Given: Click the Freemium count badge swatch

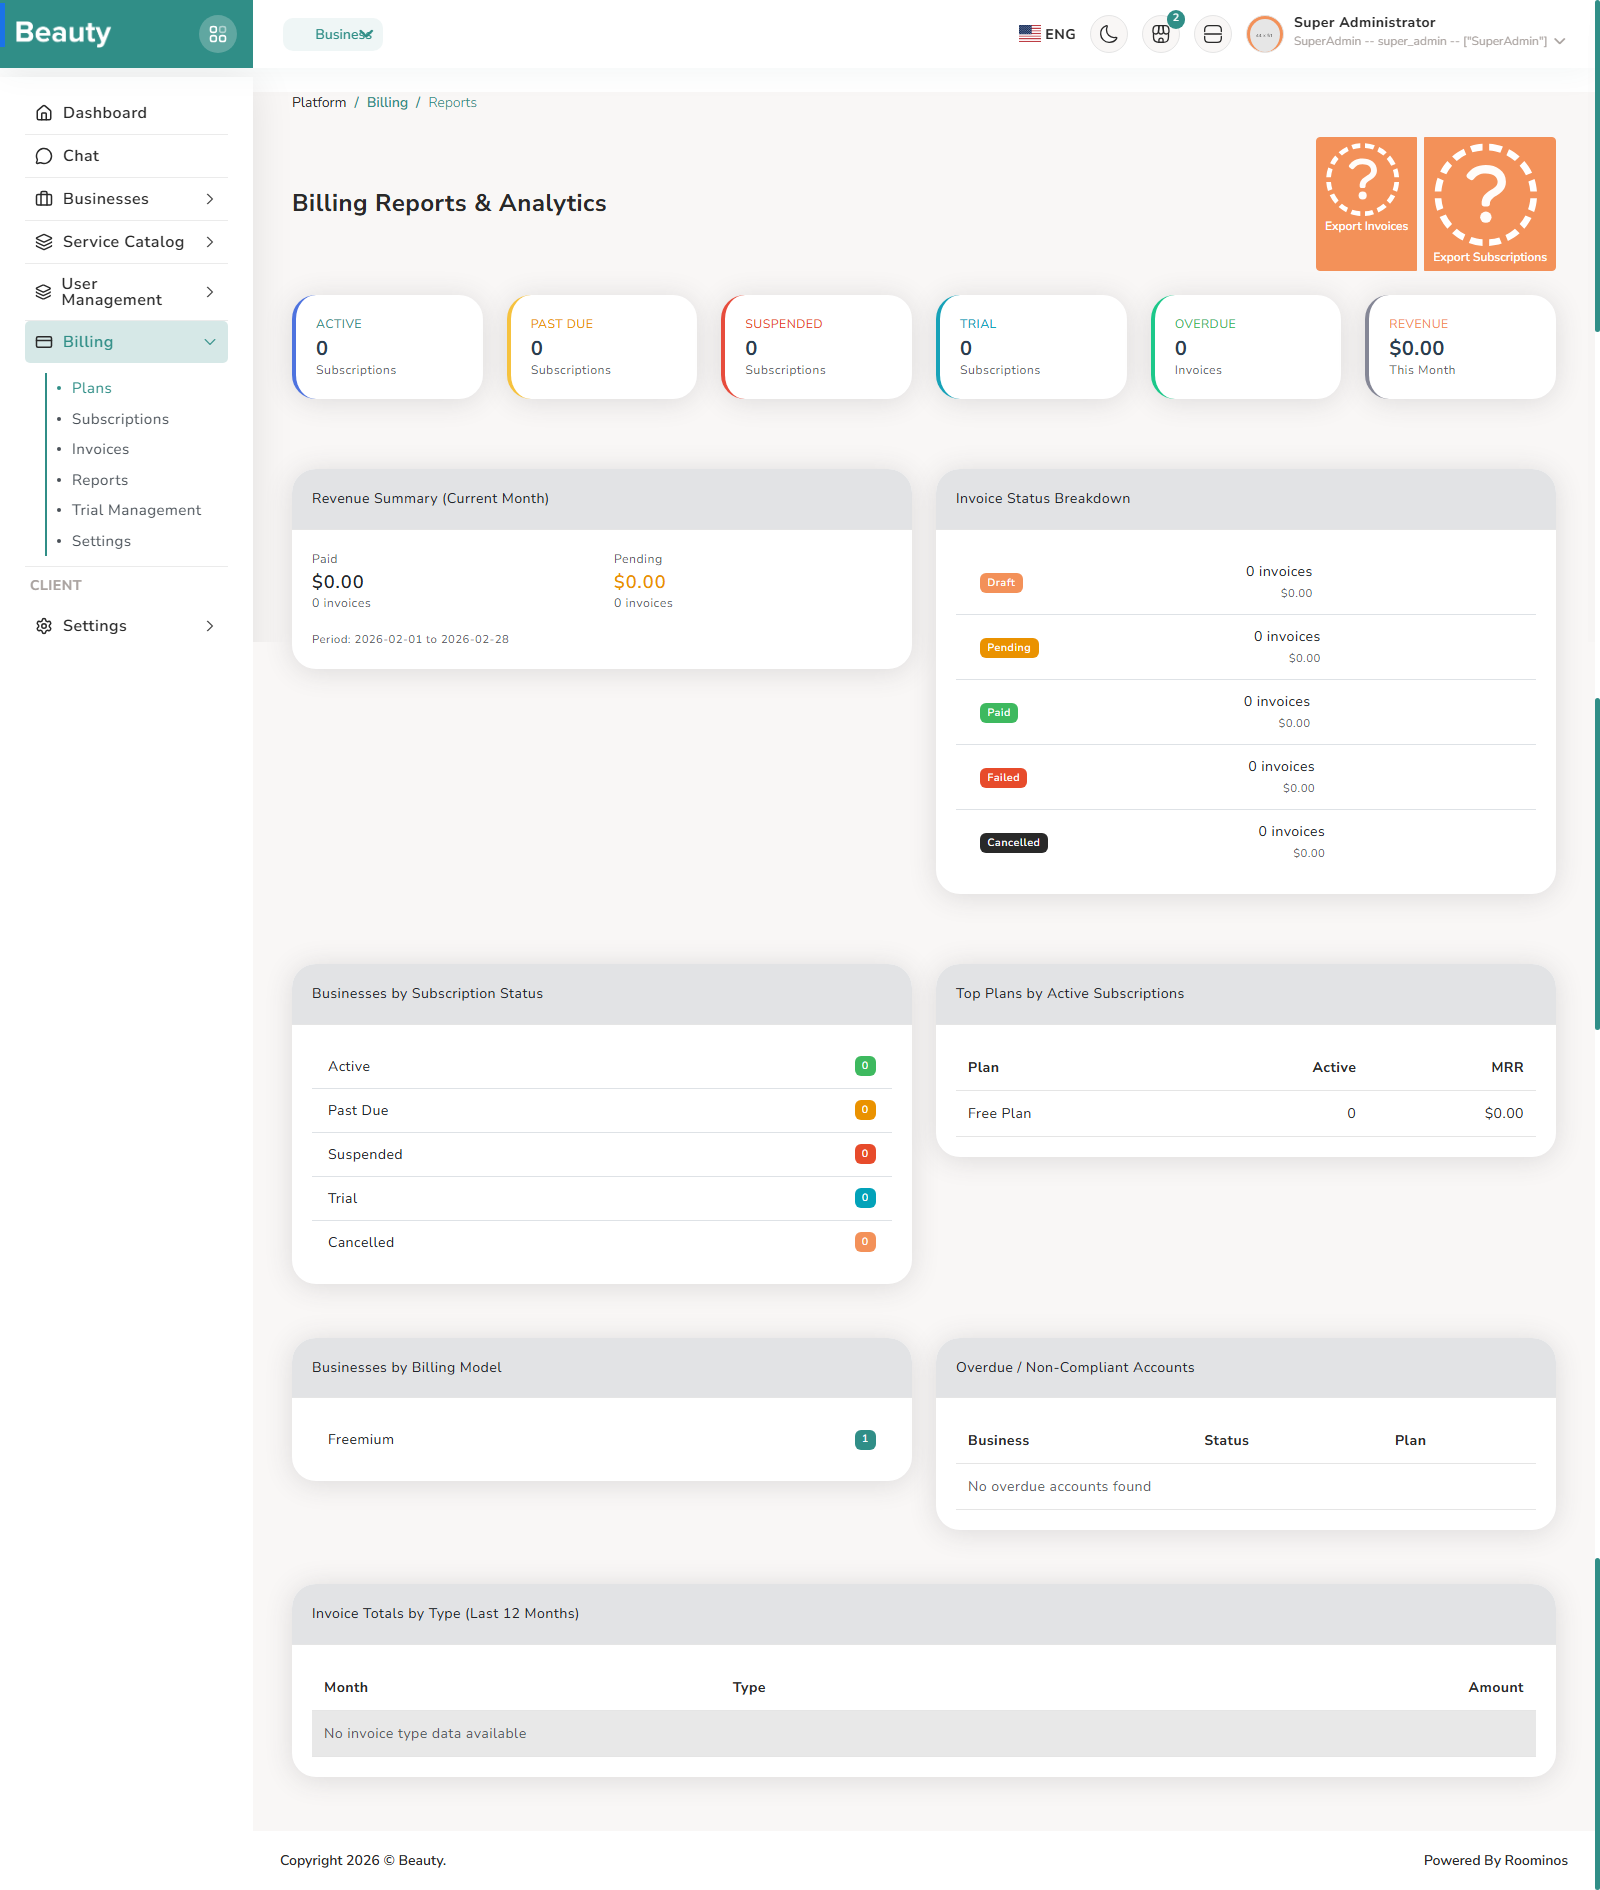Looking at the screenshot, I should [864, 1439].
